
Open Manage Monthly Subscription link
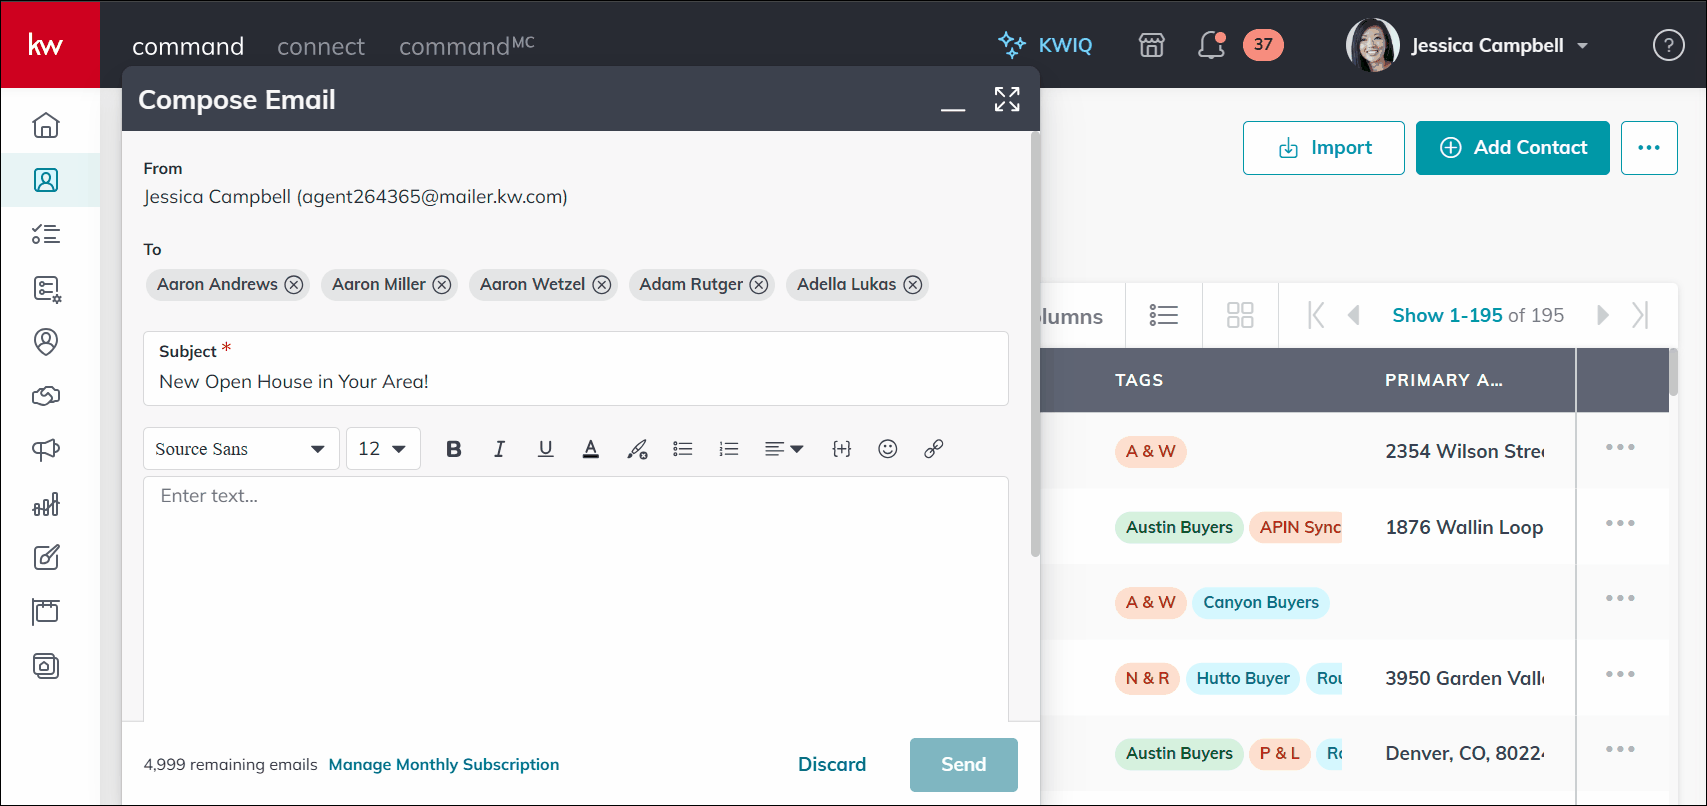click(x=444, y=765)
